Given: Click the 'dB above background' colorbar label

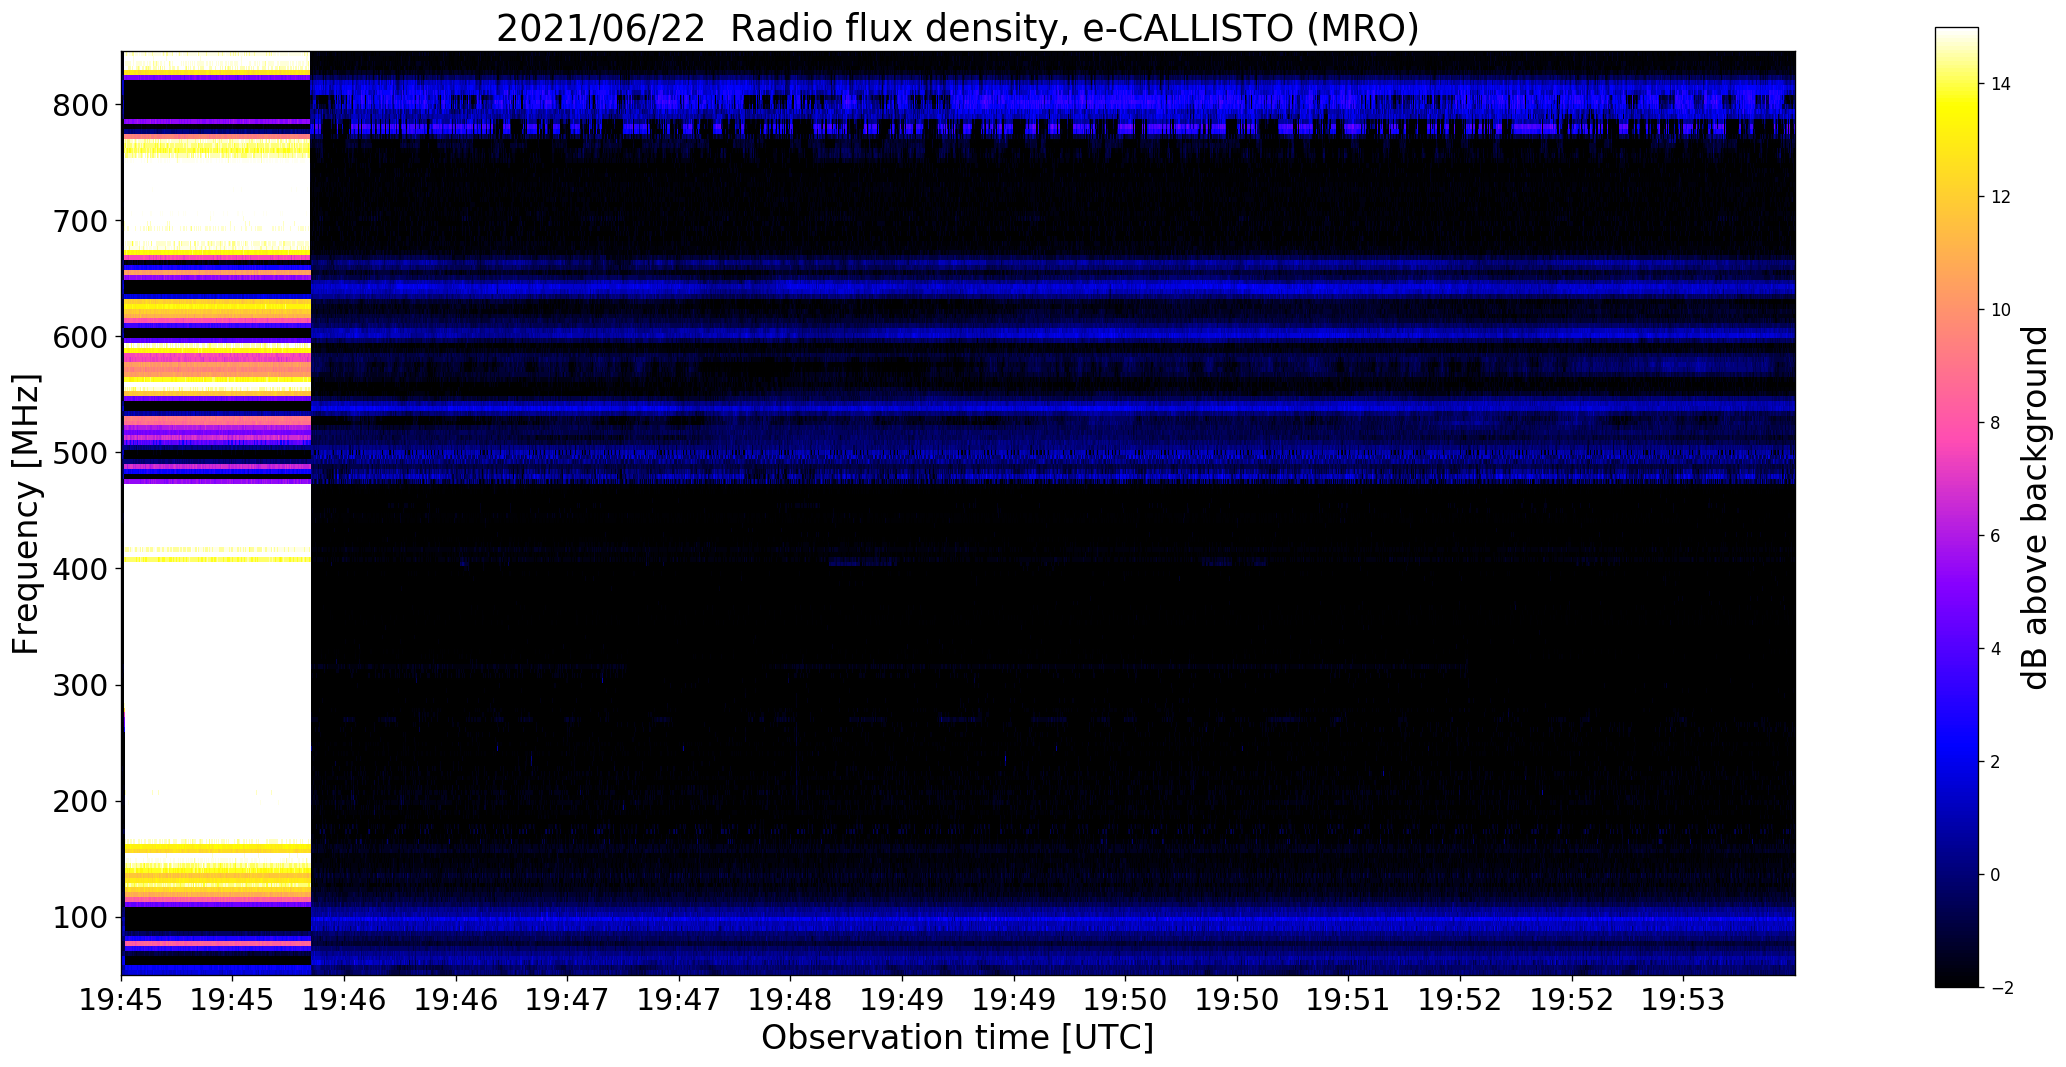Looking at the screenshot, I should point(2035,508).
